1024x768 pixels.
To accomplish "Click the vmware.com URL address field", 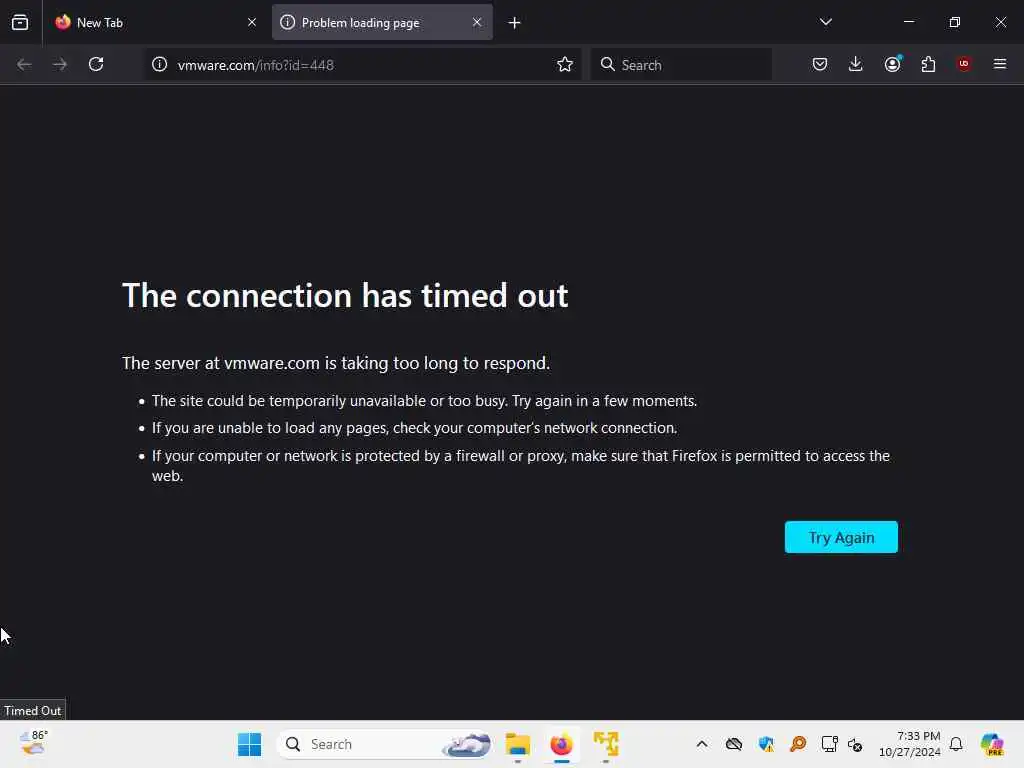I will click(x=360, y=65).
